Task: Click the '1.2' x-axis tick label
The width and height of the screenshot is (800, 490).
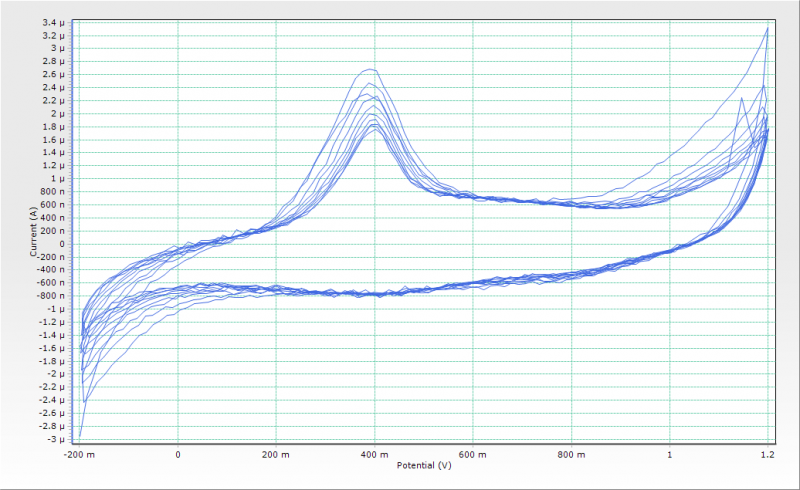Action: tap(768, 454)
